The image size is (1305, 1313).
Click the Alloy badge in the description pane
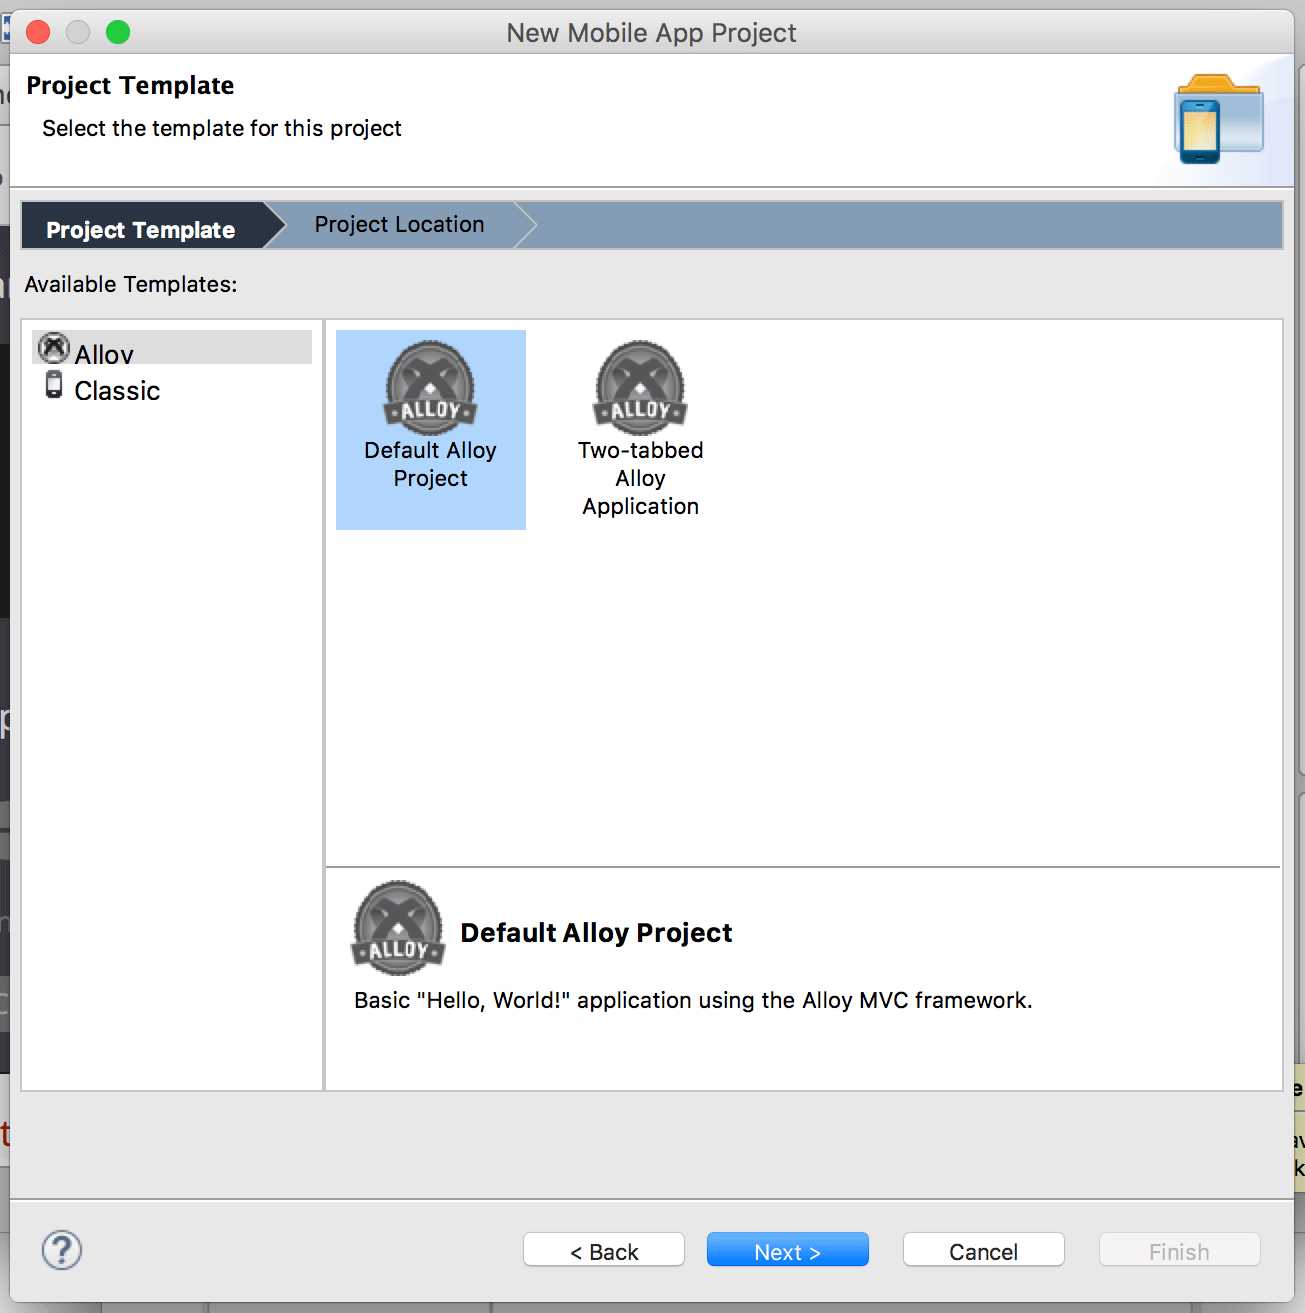398,928
